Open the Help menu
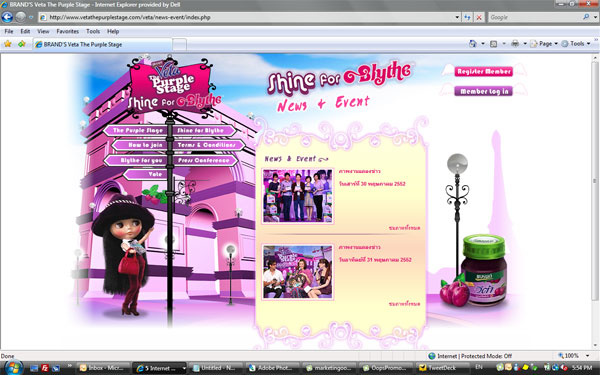The image size is (600, 375). click(113, 31)
